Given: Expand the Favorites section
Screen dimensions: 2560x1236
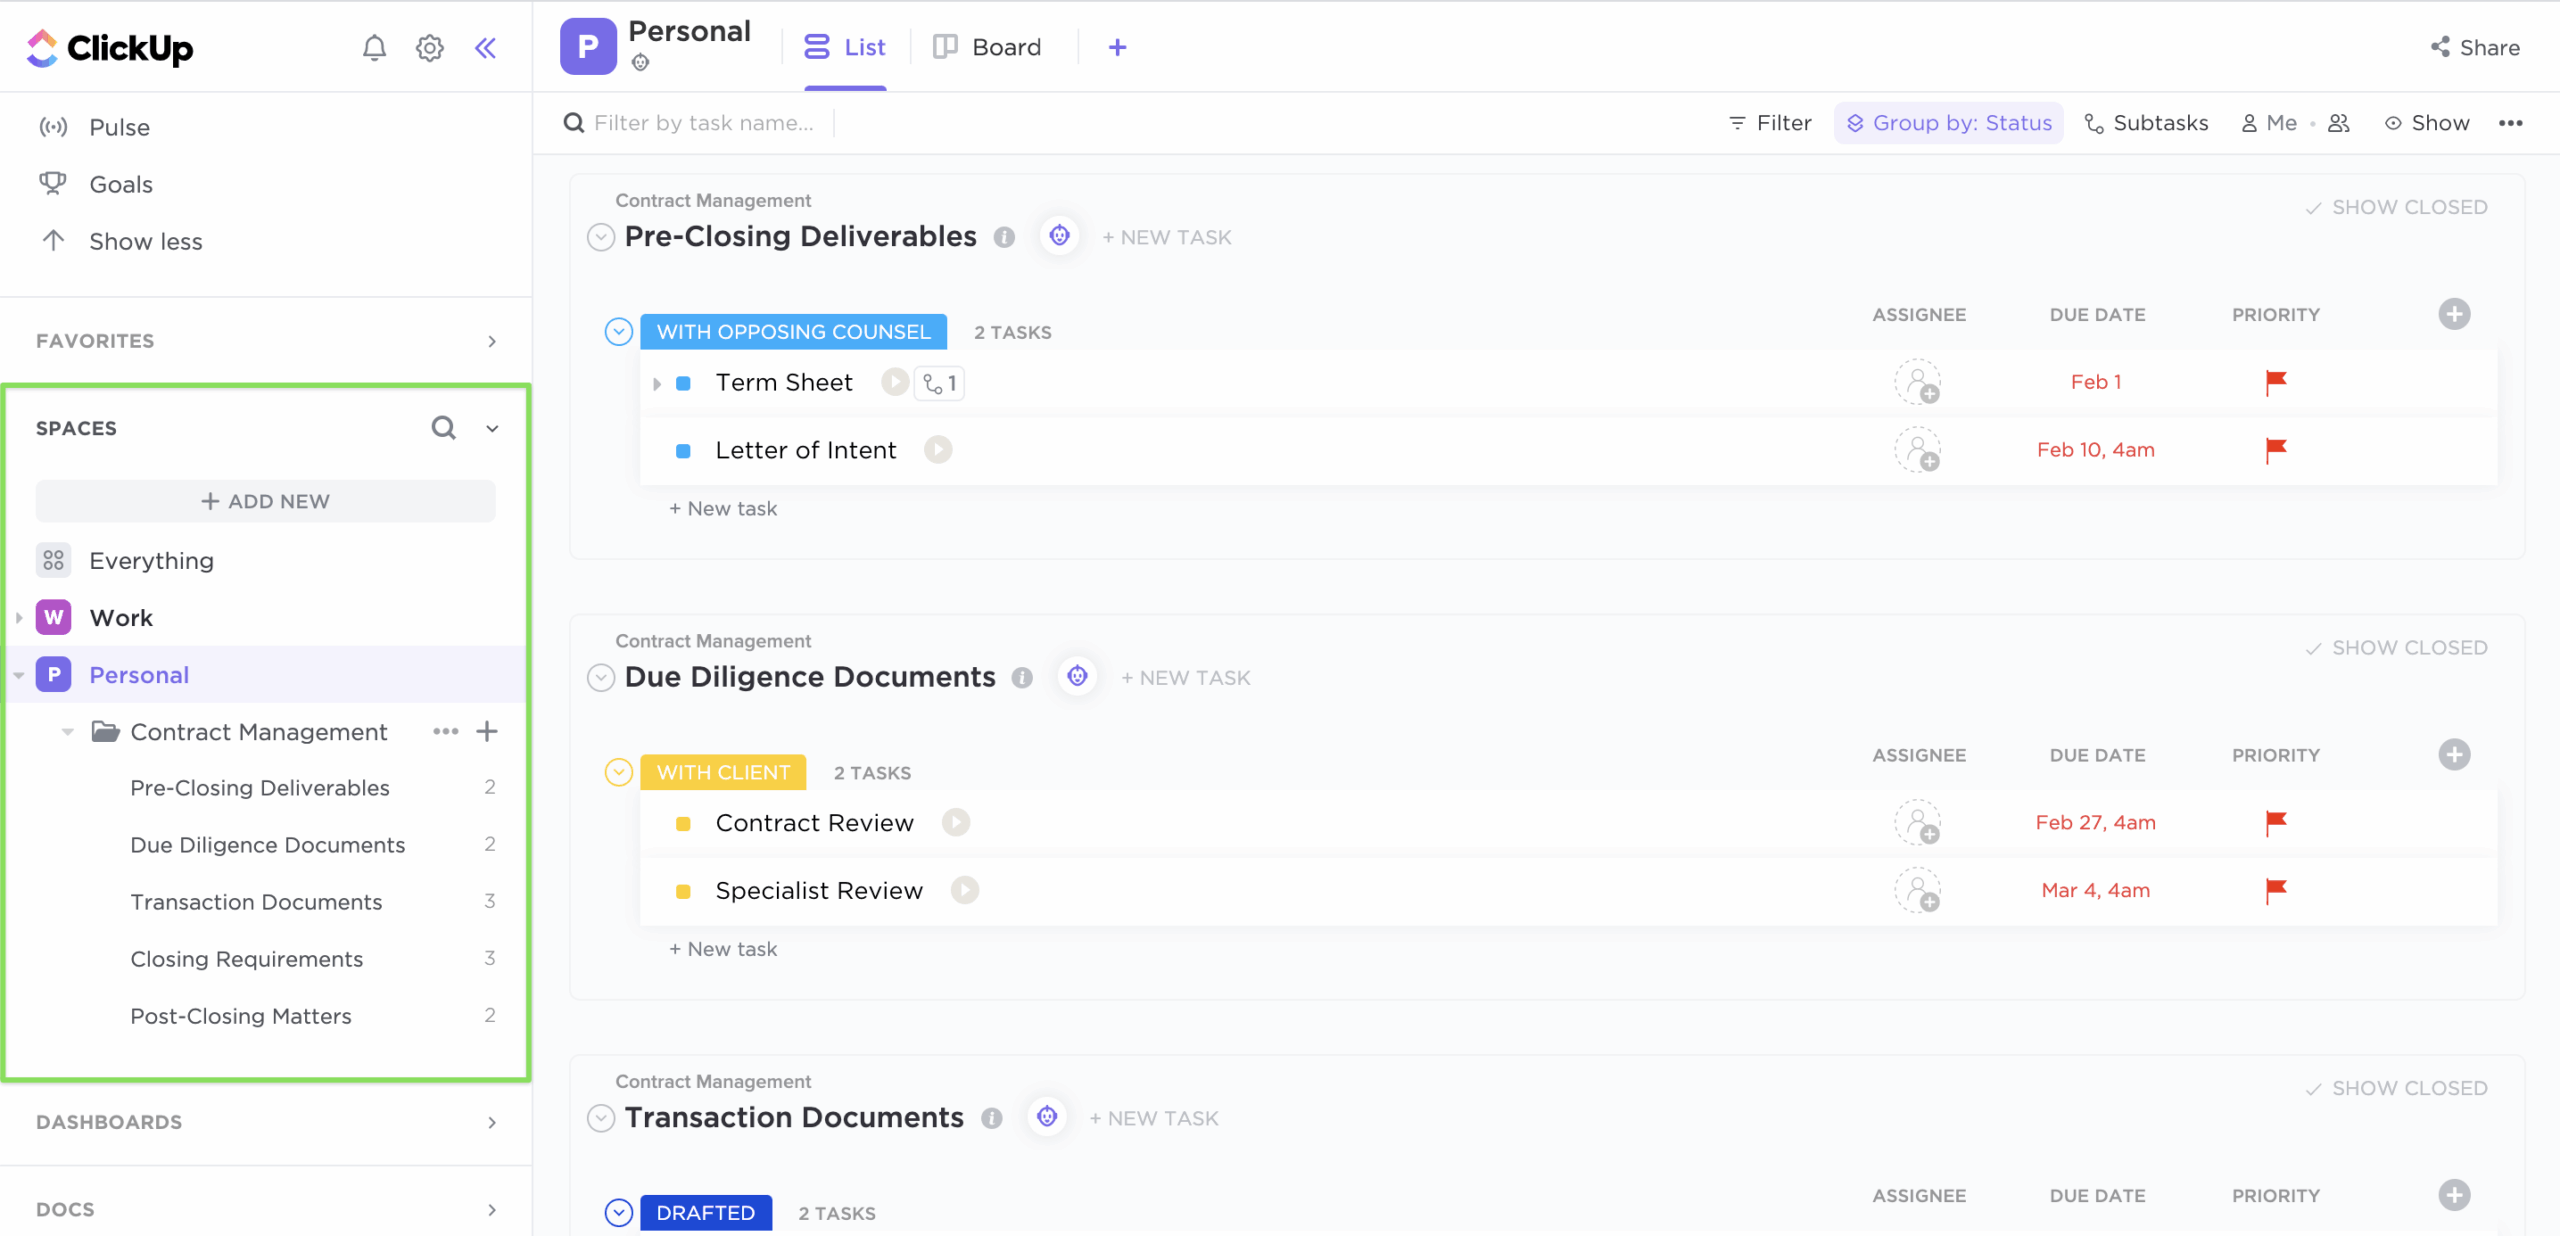Looking at the screenshot, I should point(491,341).
